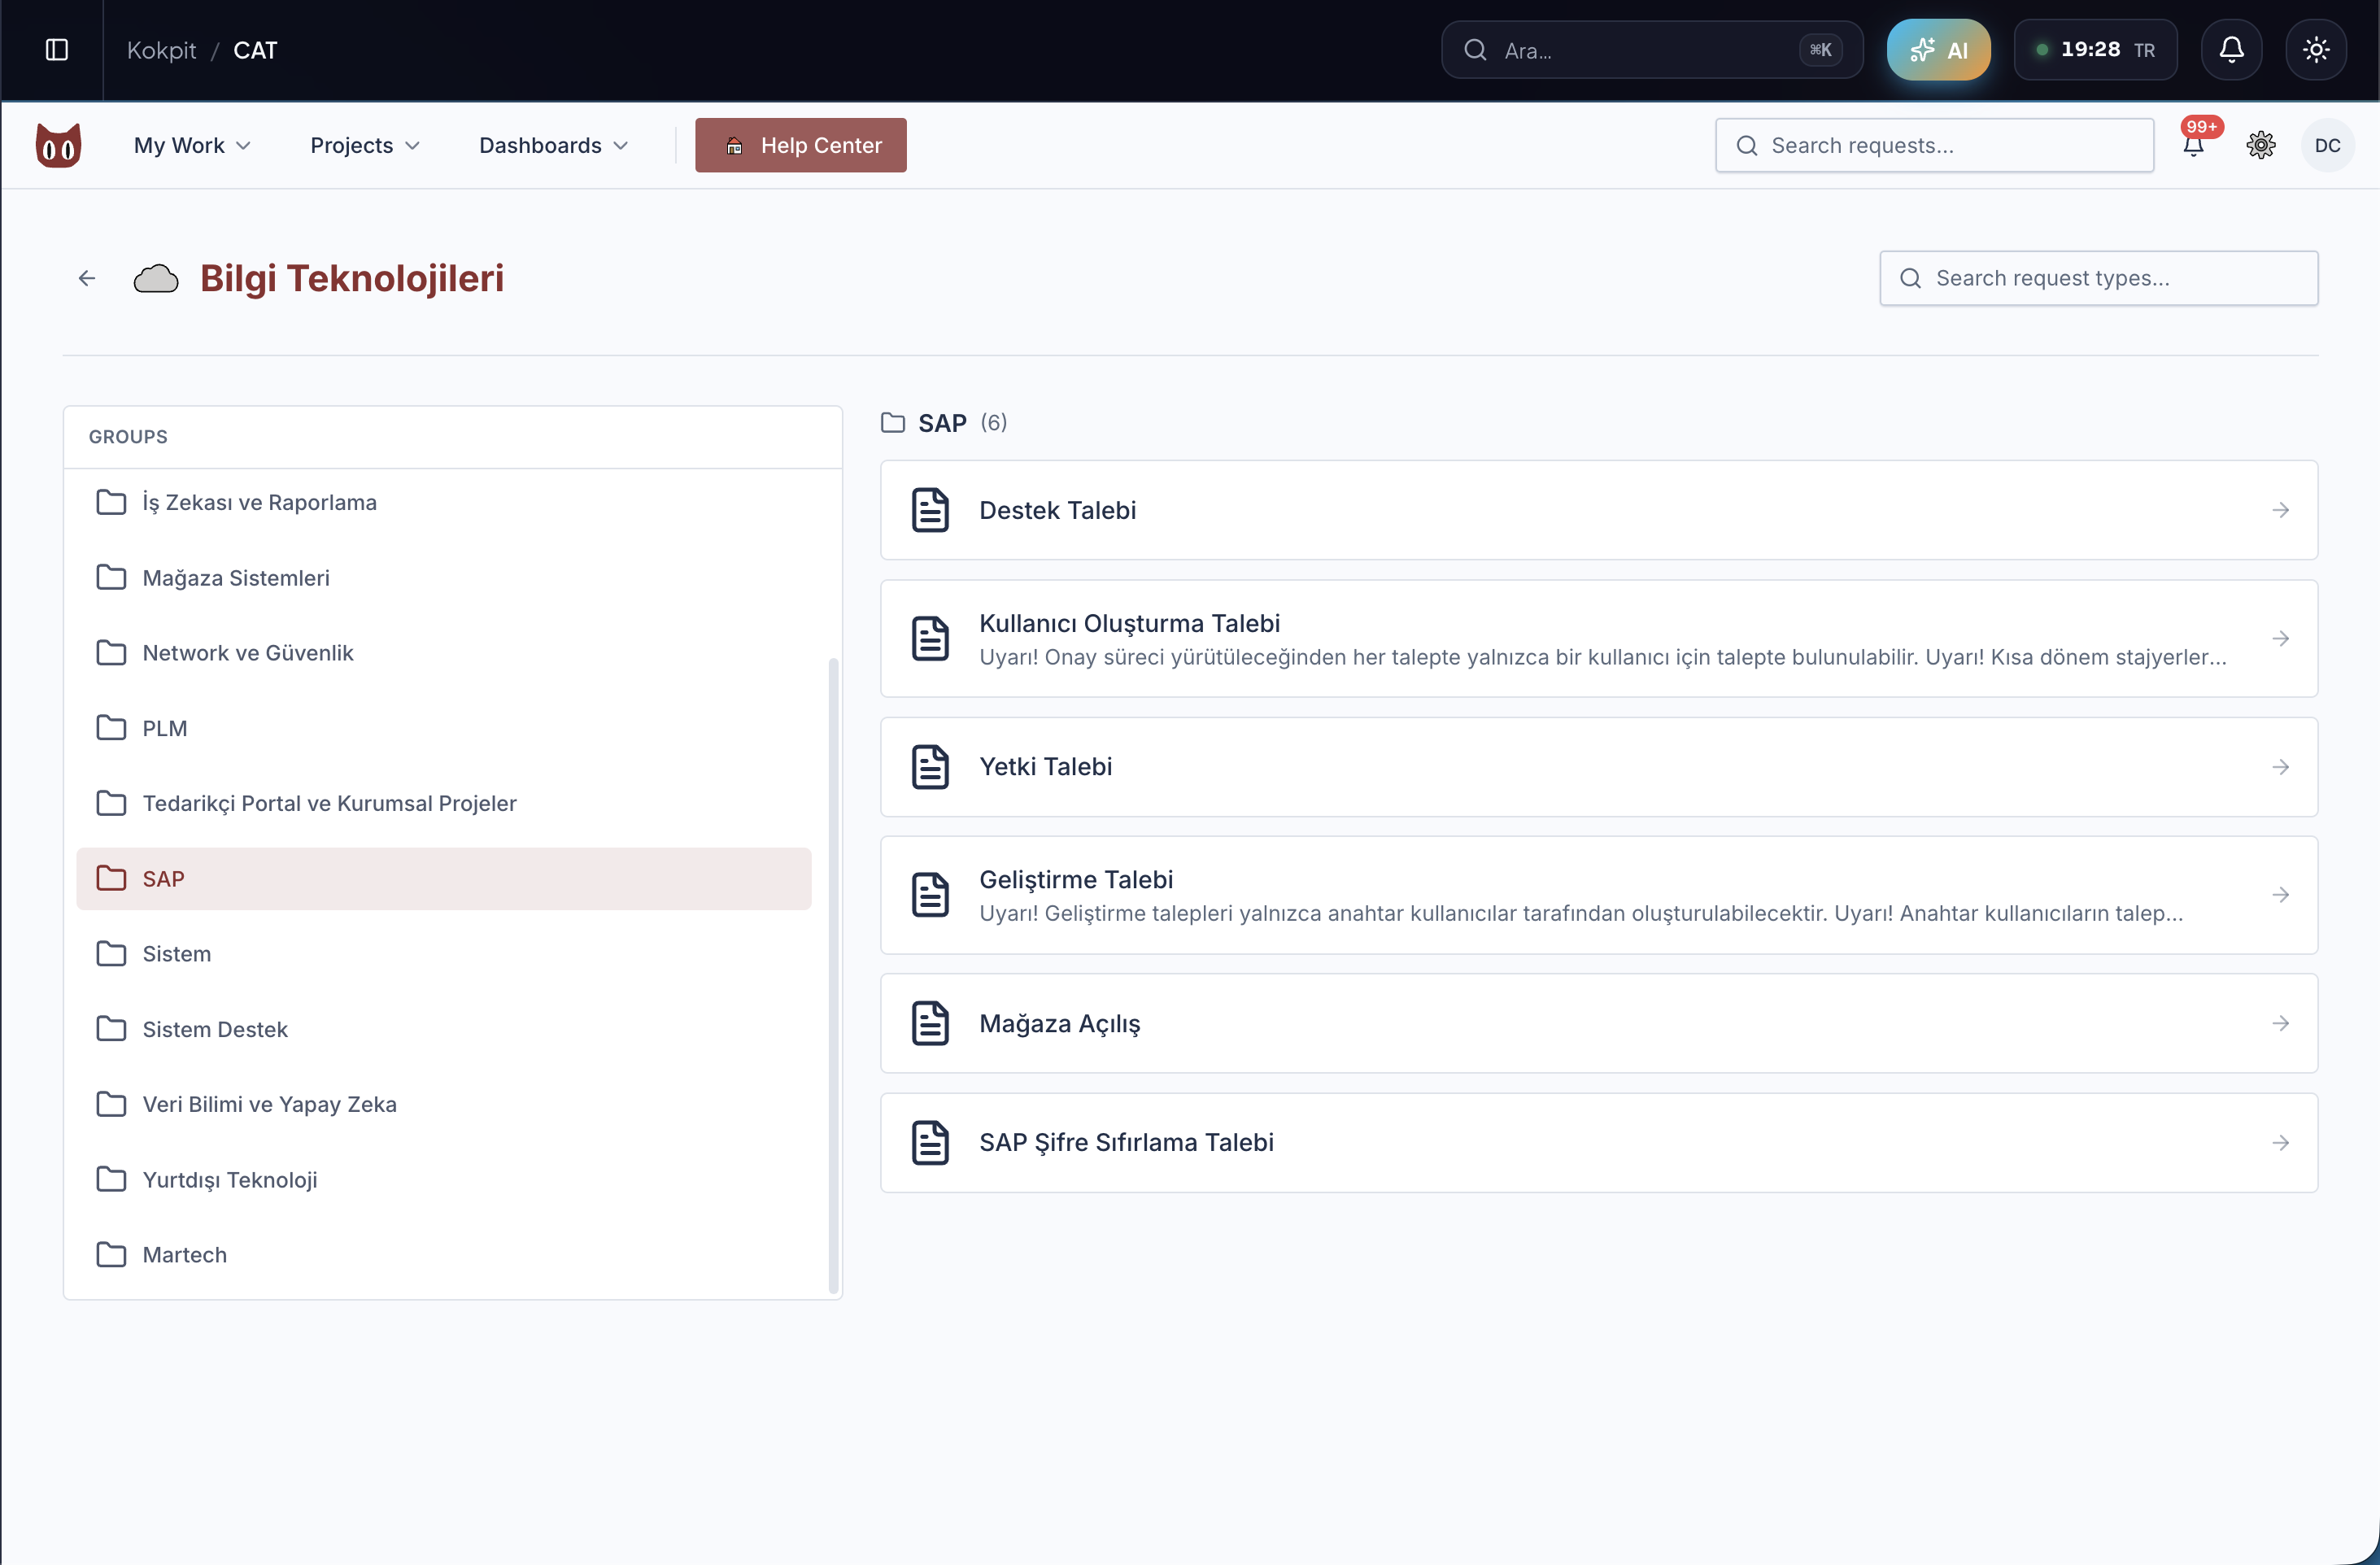Click the CAT cat-face logo
This screenshot has height=1565, width=2380.
pyautogui.click(x=58, y=145)
